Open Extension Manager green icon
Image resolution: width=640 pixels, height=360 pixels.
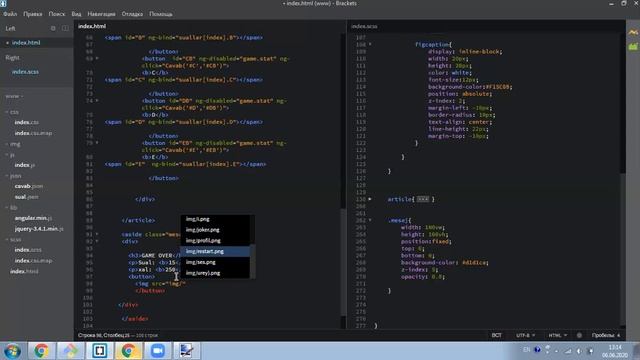pos(633,47)
